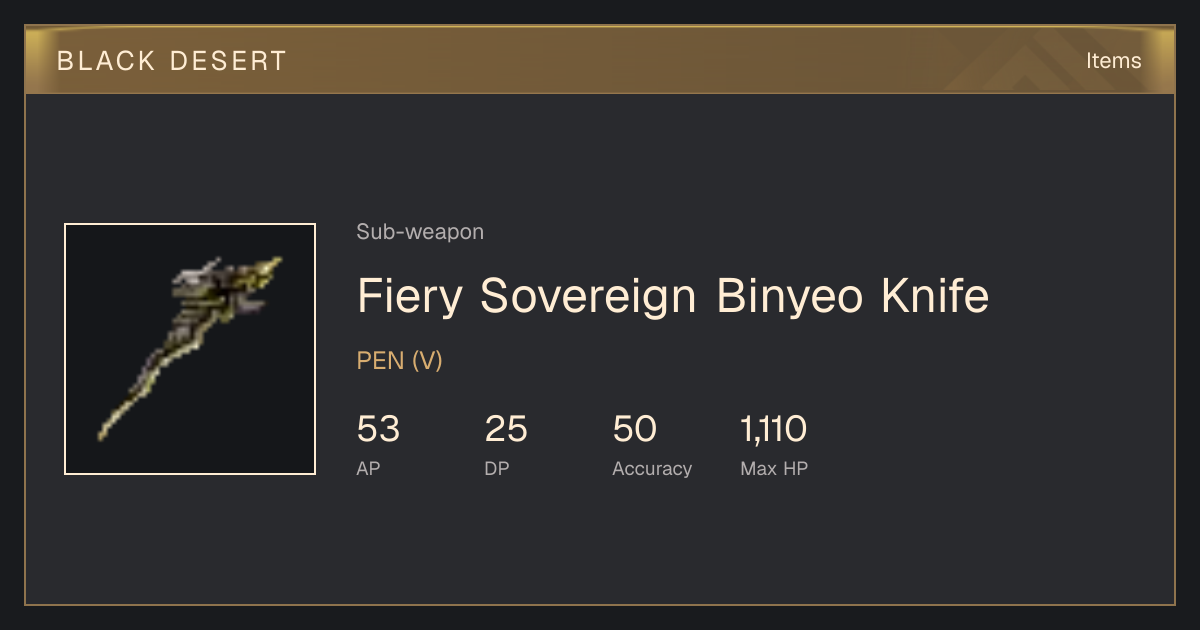Click the DP stat label
This screenshot has height=630, width=1200.
pos(497,468)
